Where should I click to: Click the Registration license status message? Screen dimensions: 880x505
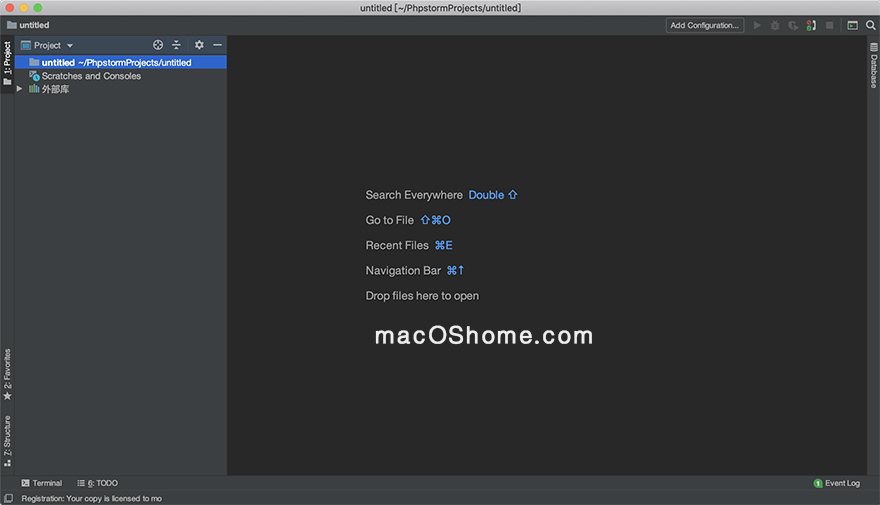(x=91, y=498)
